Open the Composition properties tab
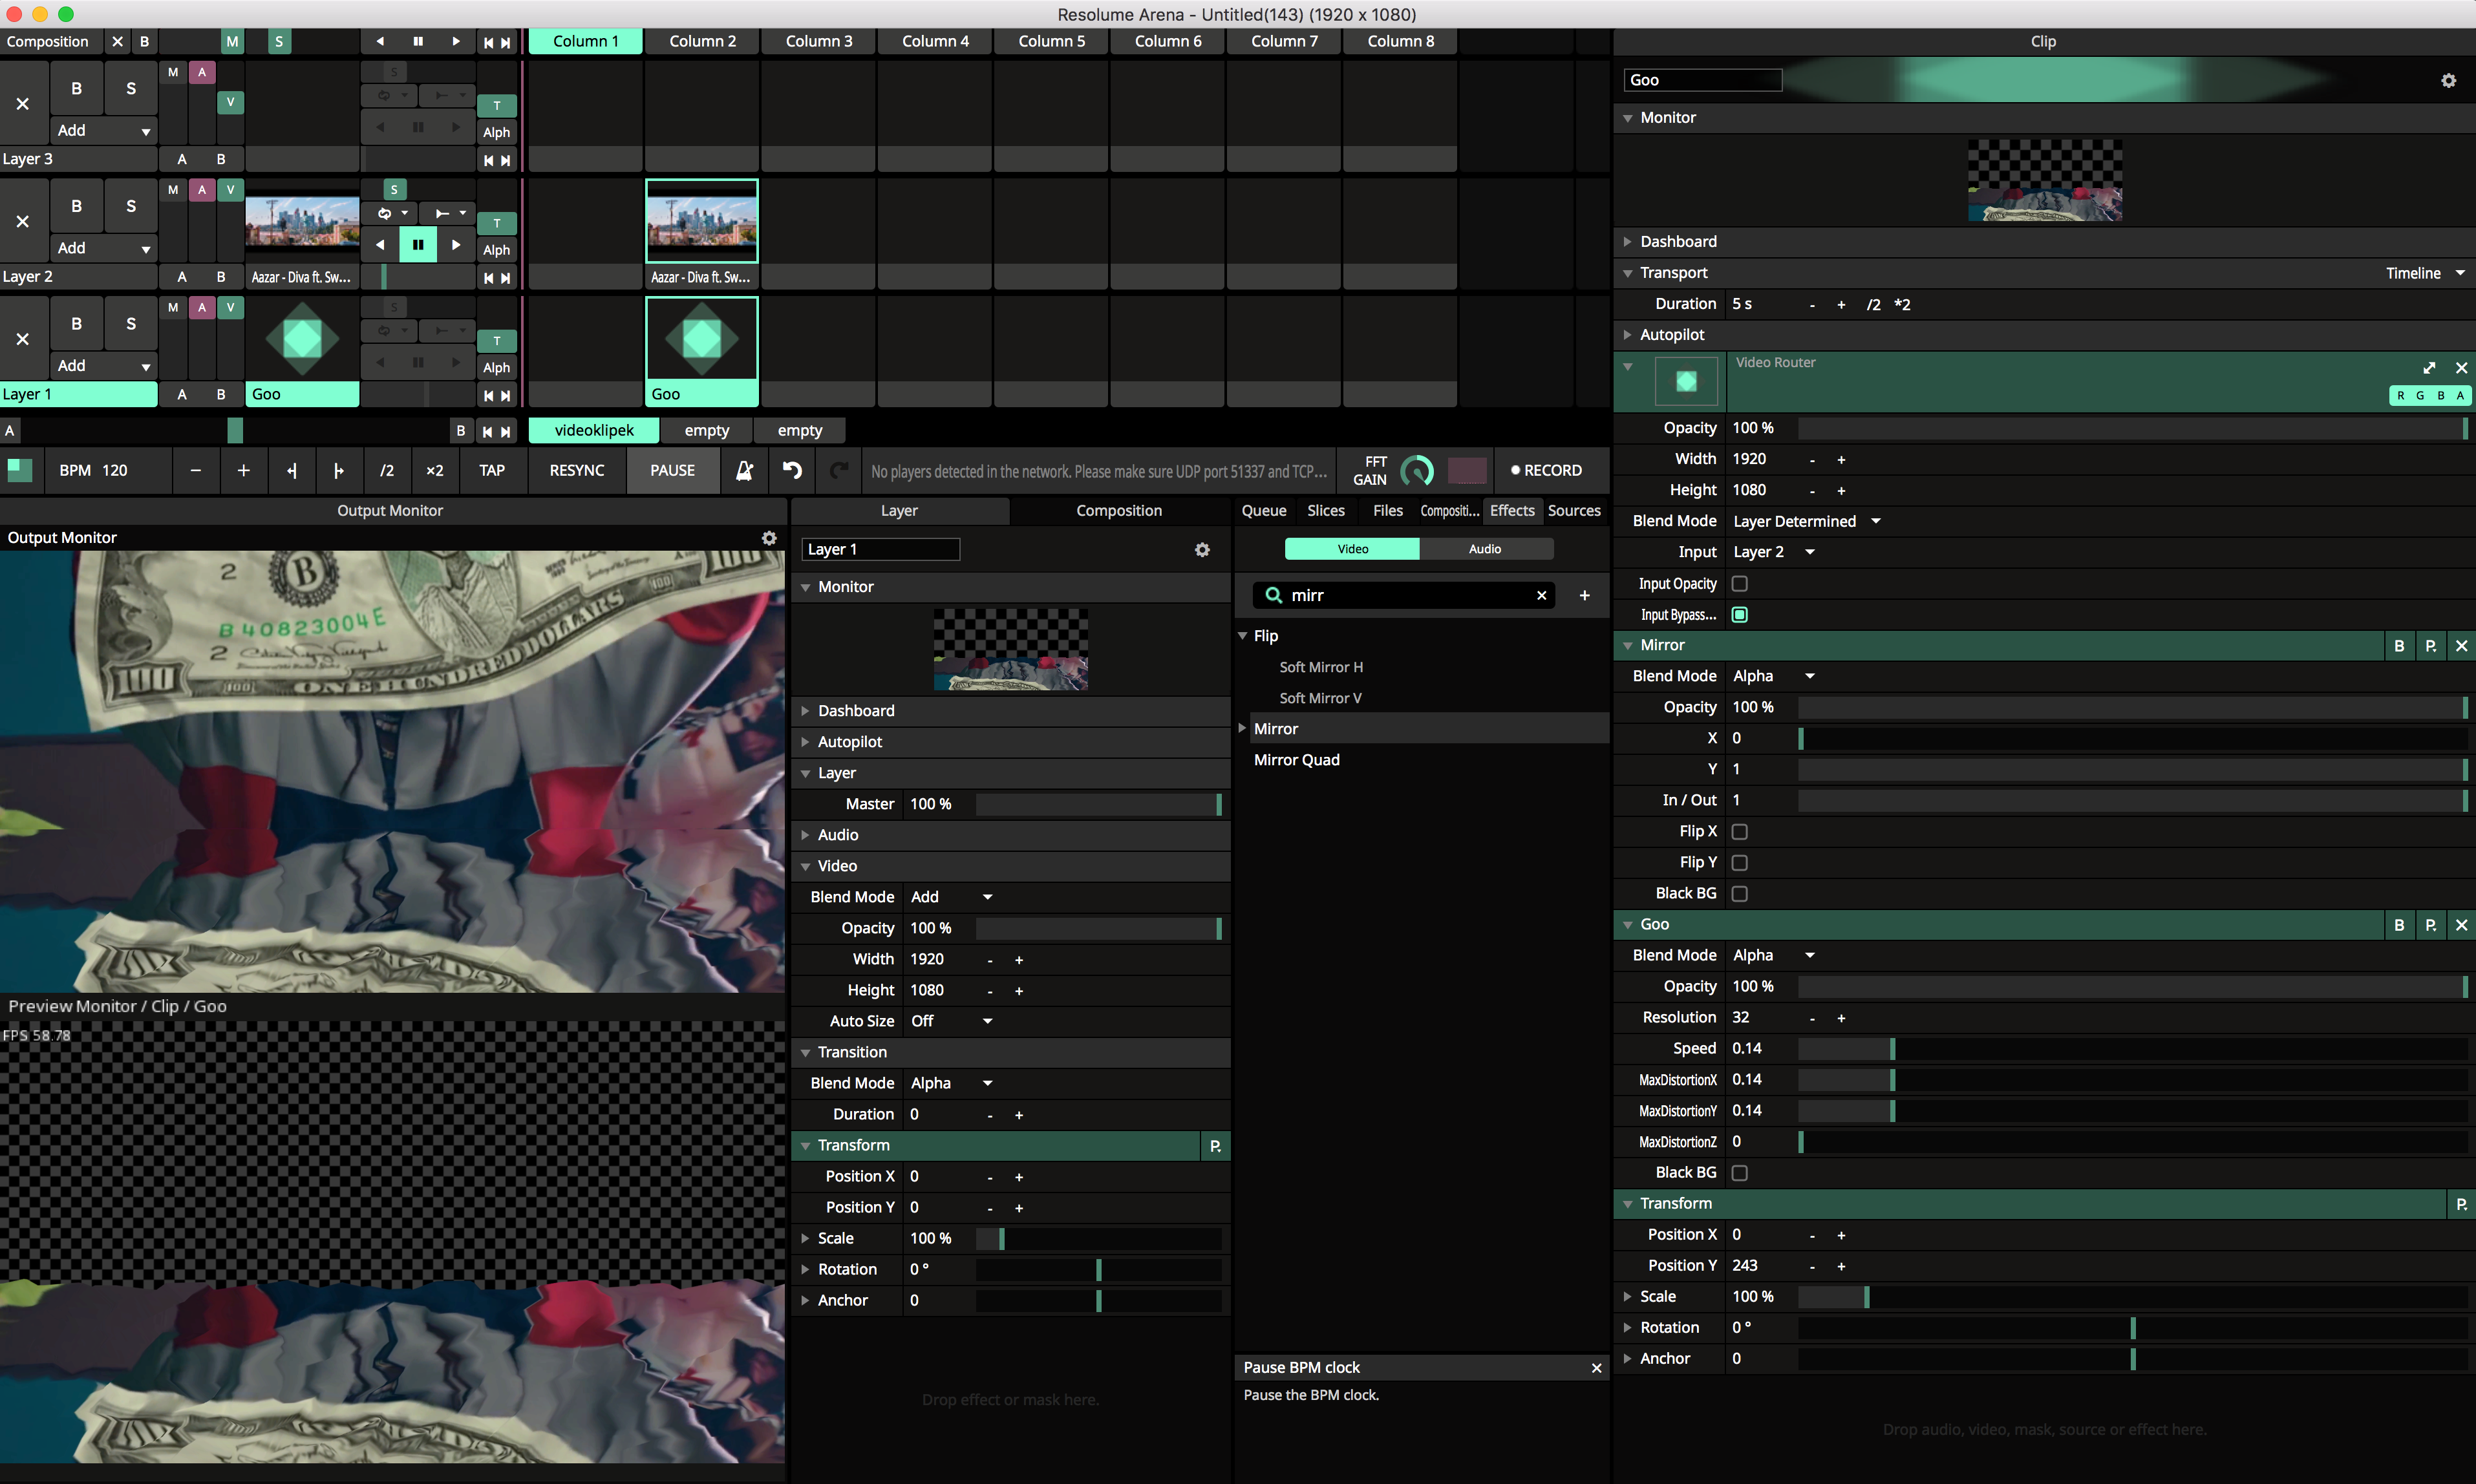Viewport: 2476px width, 1484px height. click(1118, 511)
